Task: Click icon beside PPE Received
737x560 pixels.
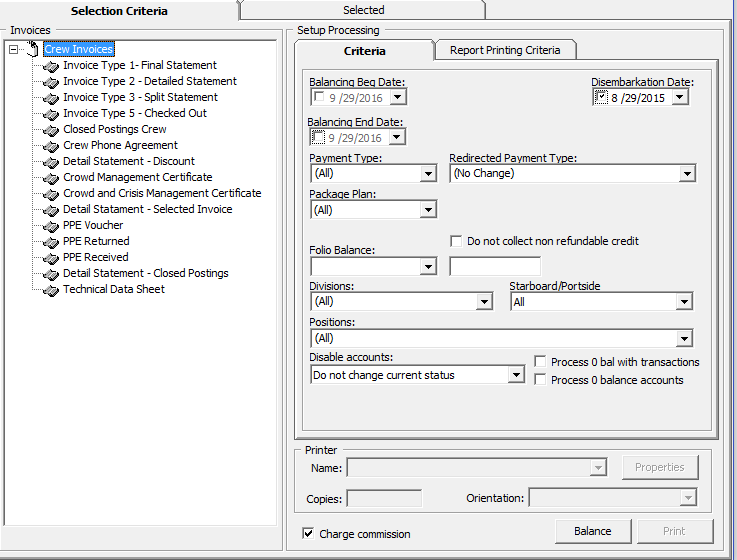Action: tap(51, 258)
